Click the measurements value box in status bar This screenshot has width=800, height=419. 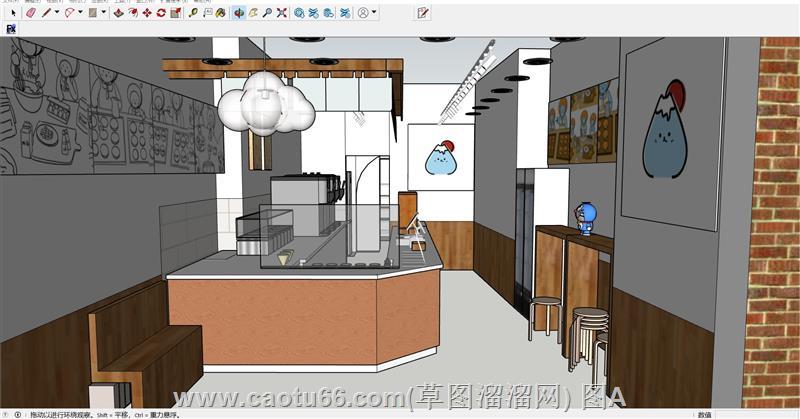pyautogui.click(x=755, y=415)
